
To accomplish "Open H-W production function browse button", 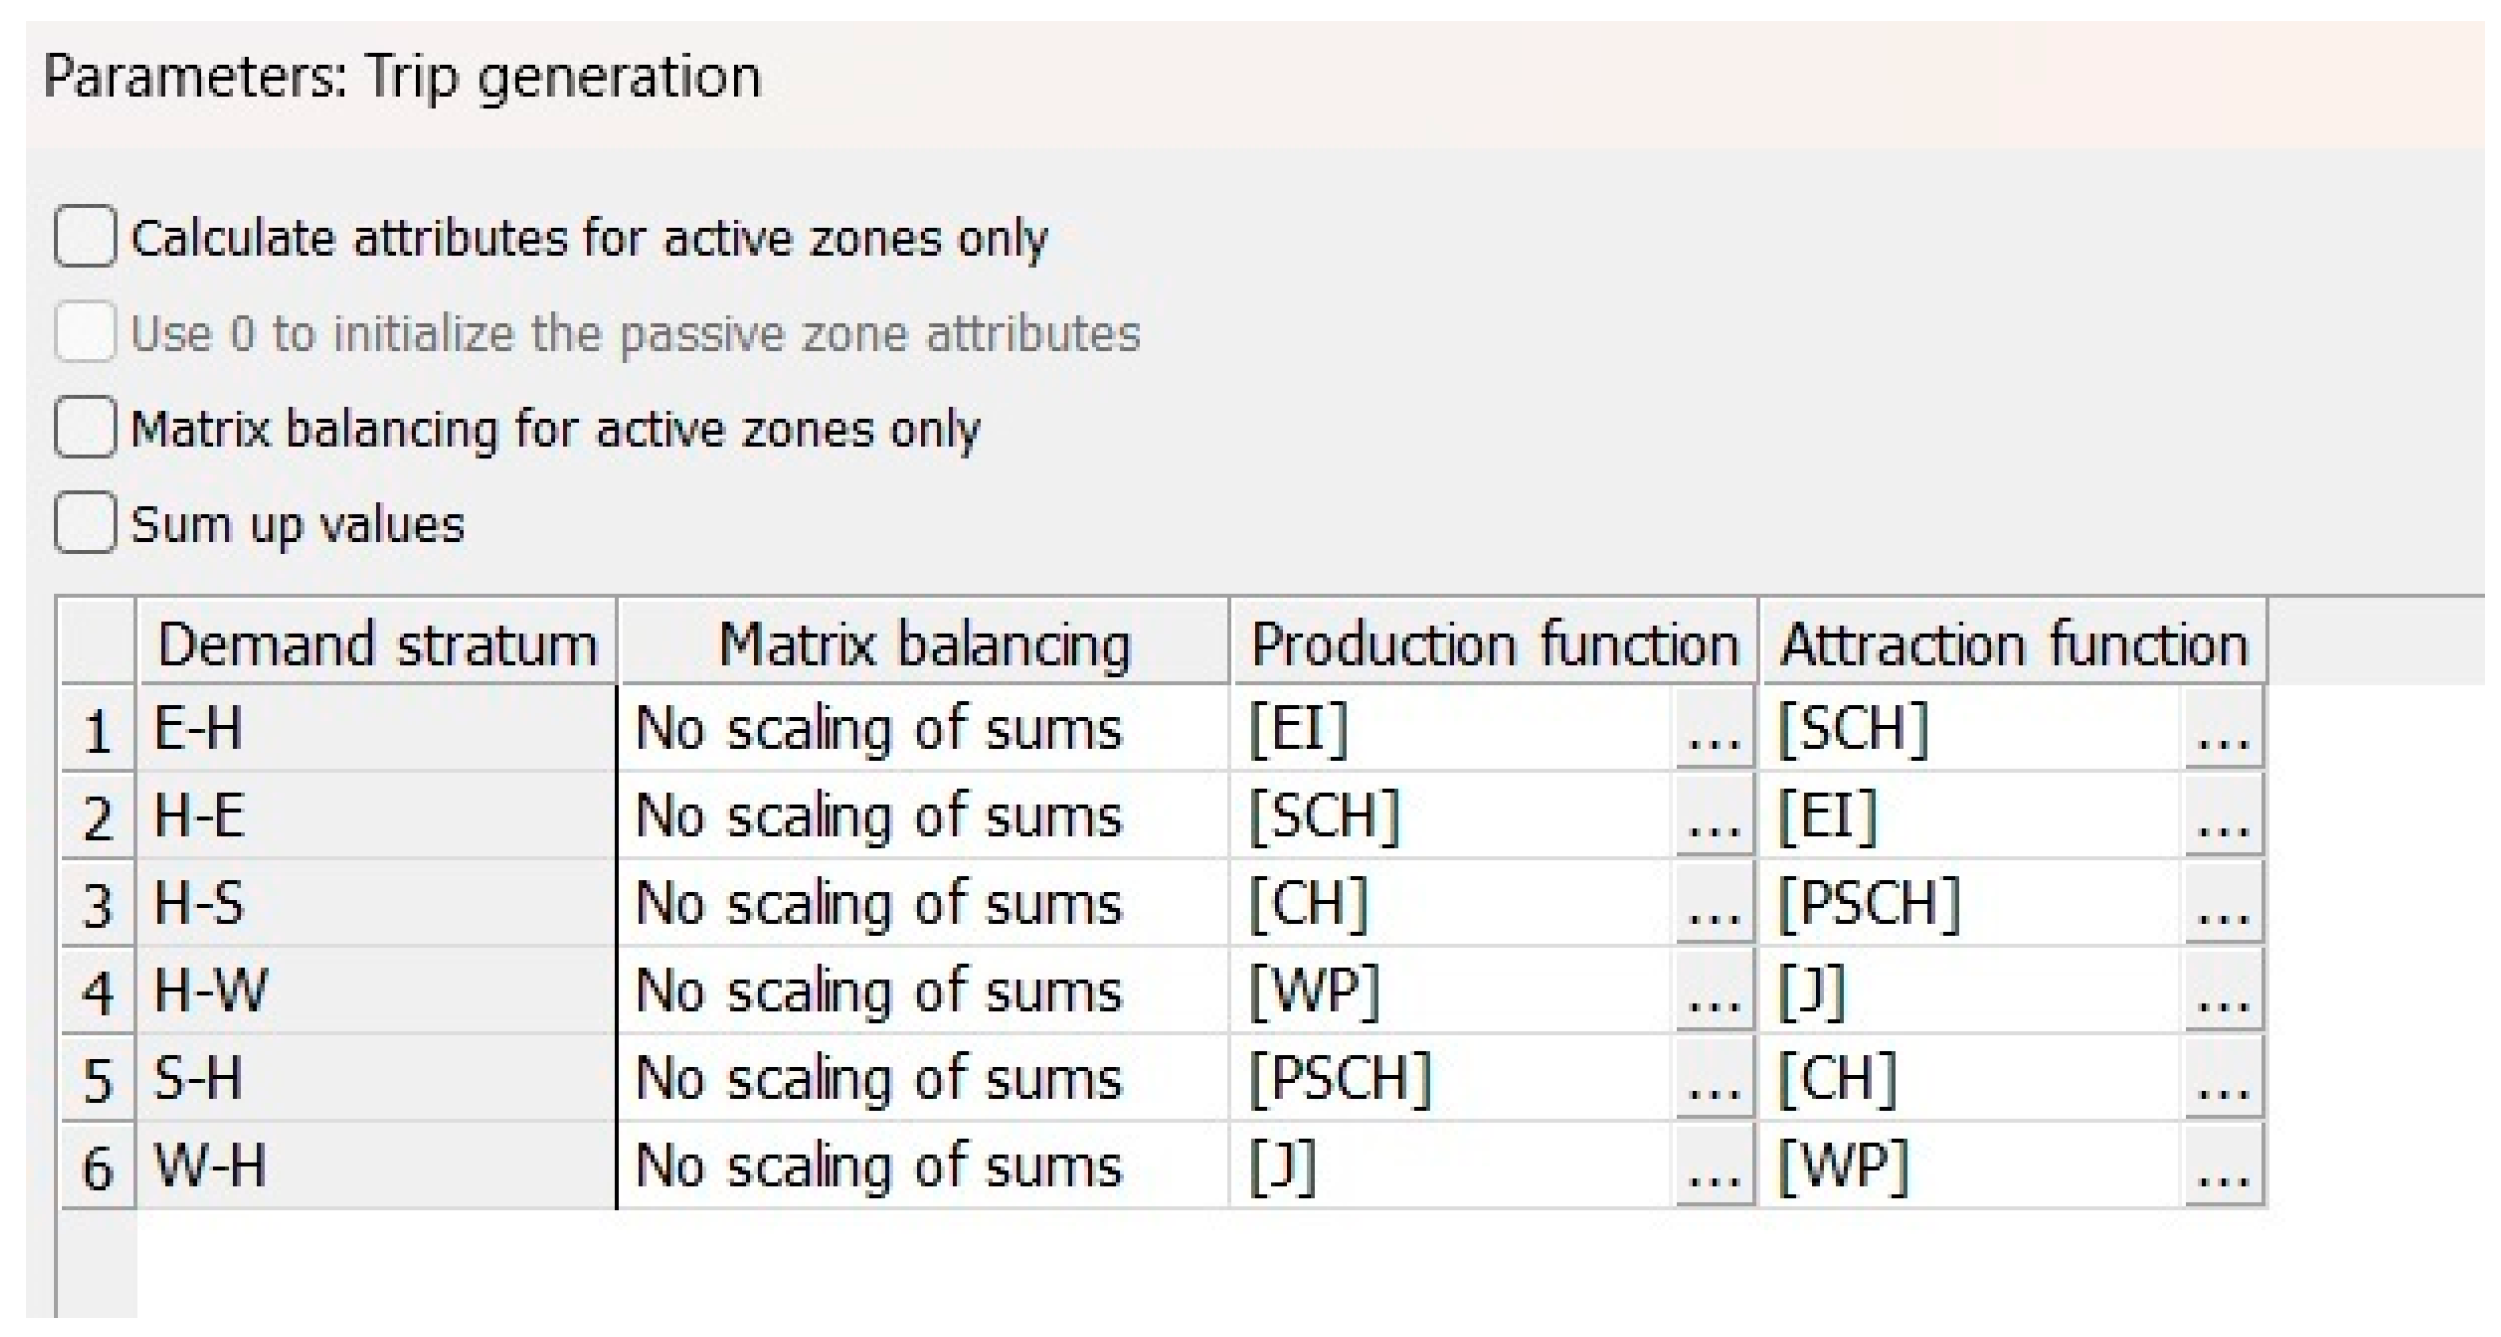I will coord(1714,991).
